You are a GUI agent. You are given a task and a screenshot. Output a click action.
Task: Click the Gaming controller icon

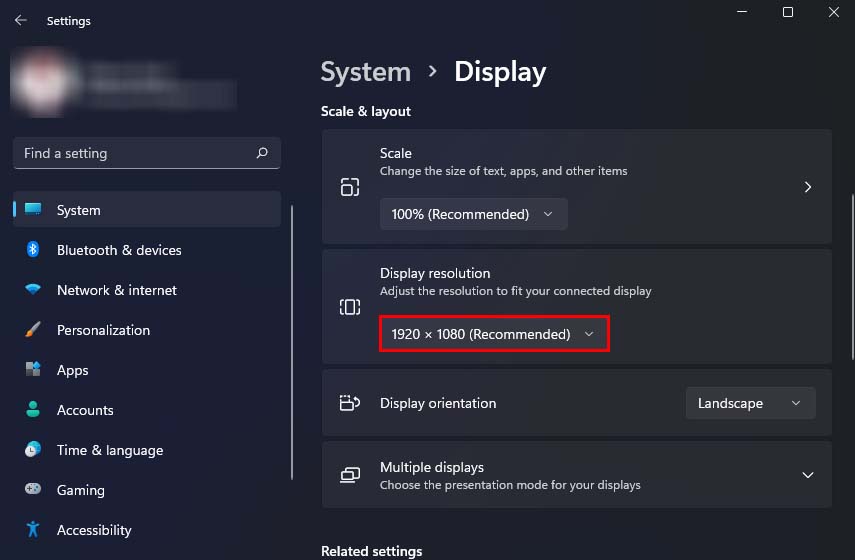[x=33, y=490]
